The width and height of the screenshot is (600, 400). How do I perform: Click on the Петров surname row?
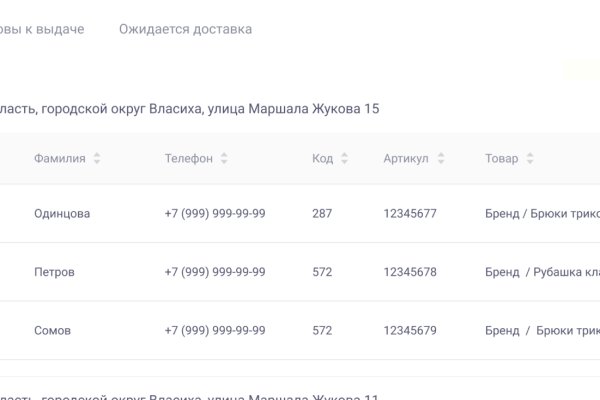[54, 272]
